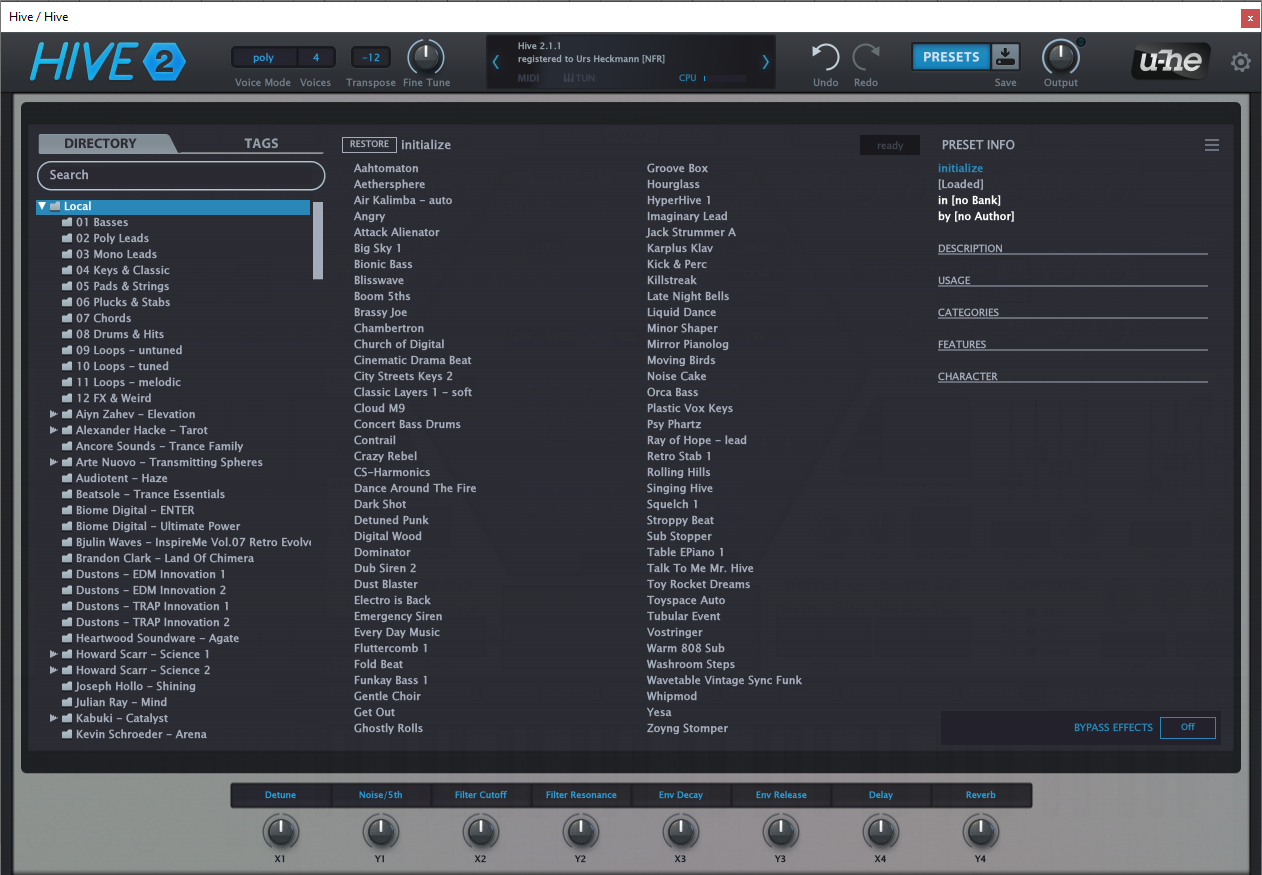The width and height of the screenshot is (1262, 875).
Task: Click the Redo arrow icon
Action: point(866,57)
